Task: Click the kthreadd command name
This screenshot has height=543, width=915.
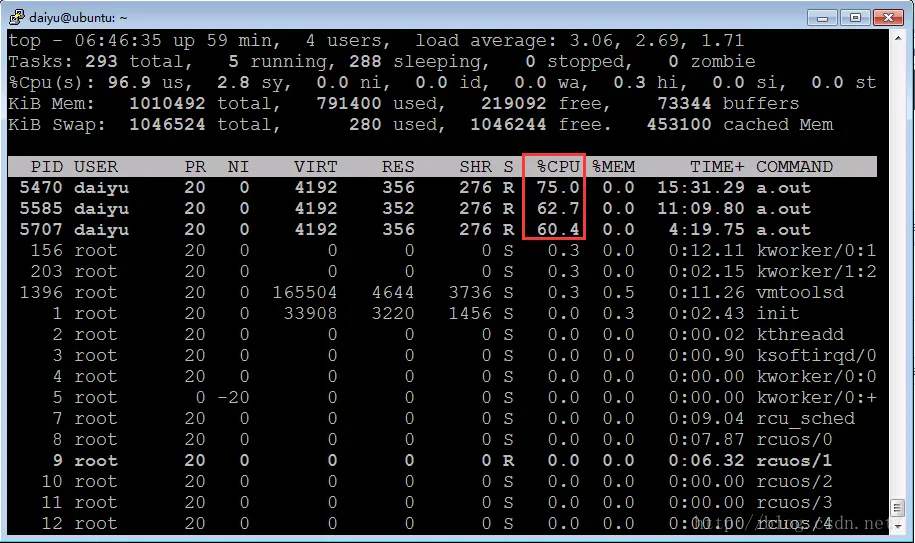Action: (800, 335)
